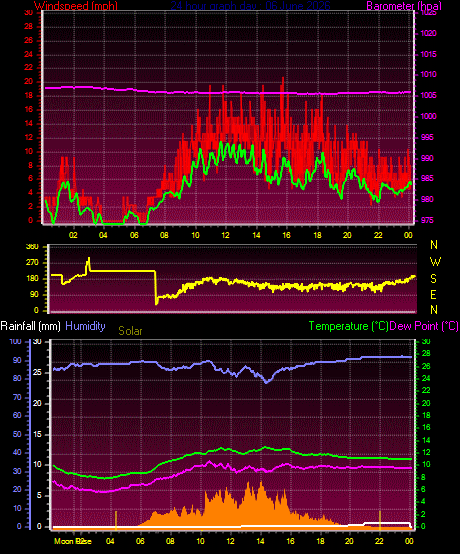Image resolution: width=460 pixels, height=554 pixels.
Task: Click red windspeed axis value 18
Action: tap(28, 95)
